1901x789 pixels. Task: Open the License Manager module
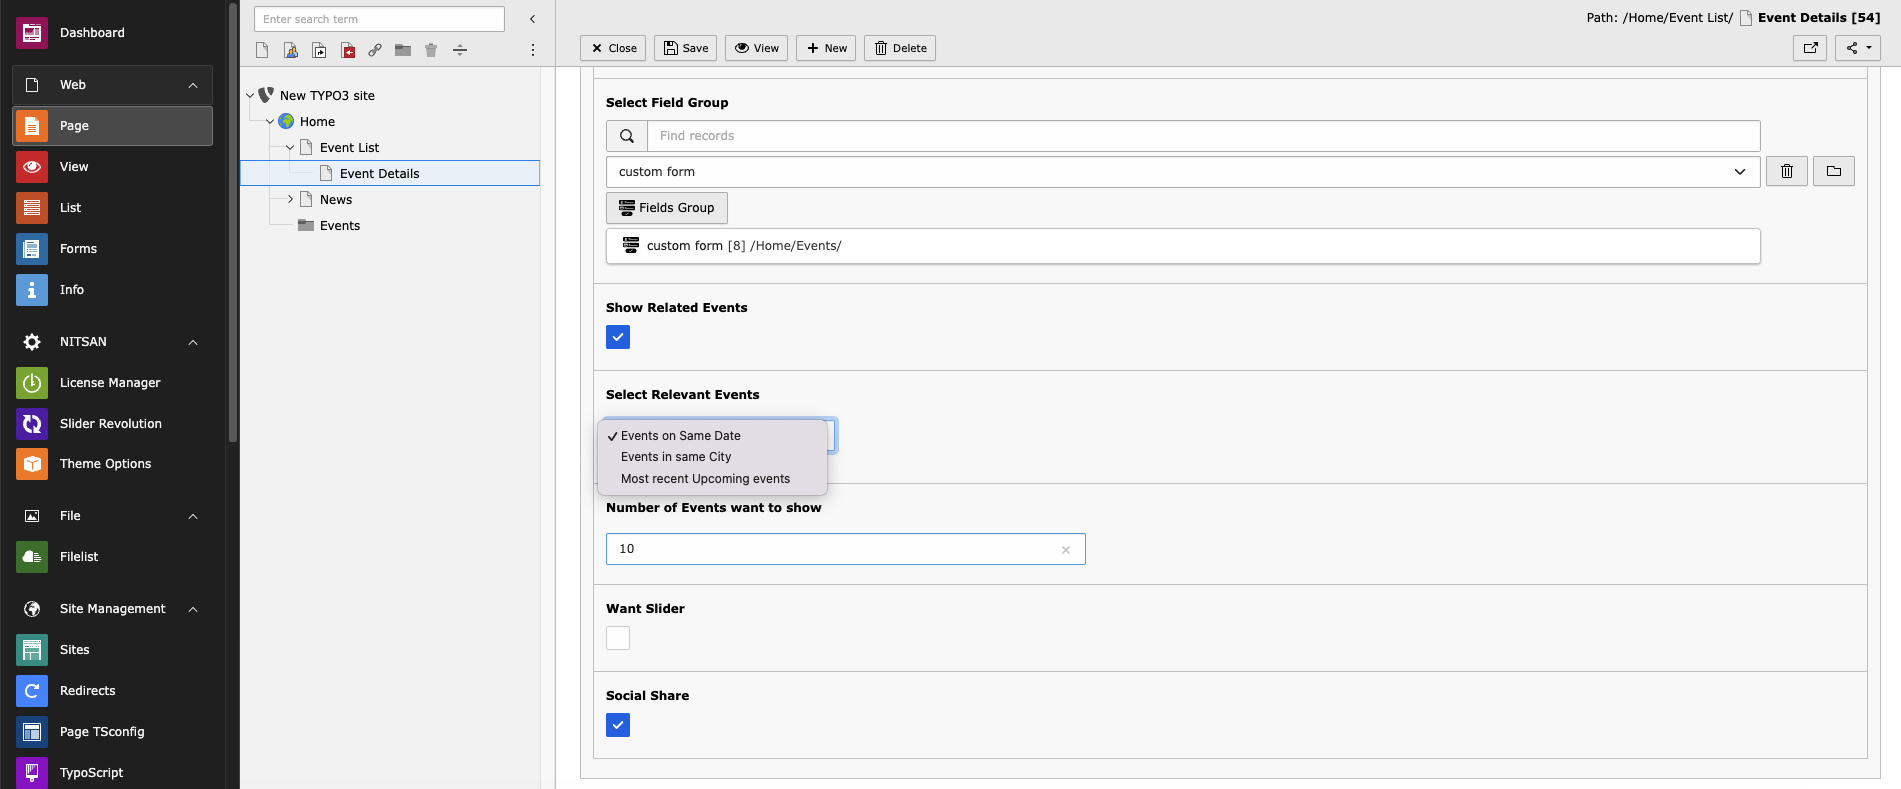[112, 382]
